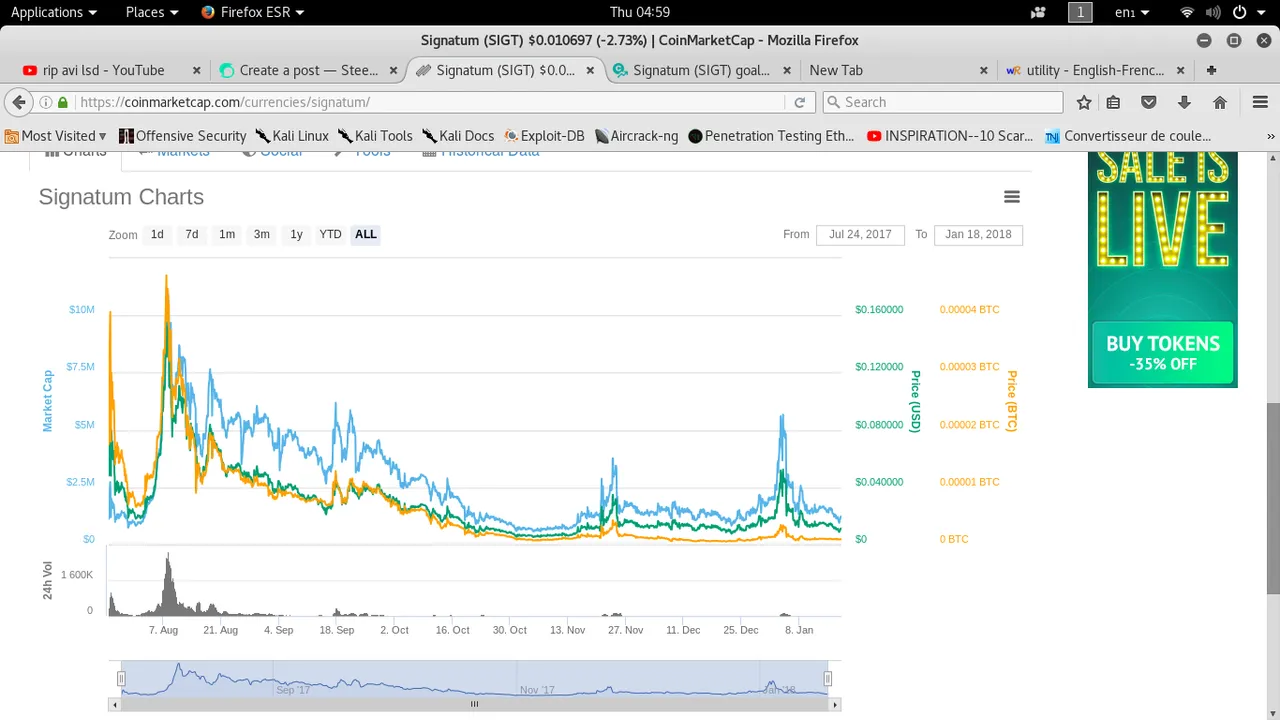The image size is (1280, 720).
Task: Switch to the 'Signatum (SIGT) goal...' tab
Action: 702,70
